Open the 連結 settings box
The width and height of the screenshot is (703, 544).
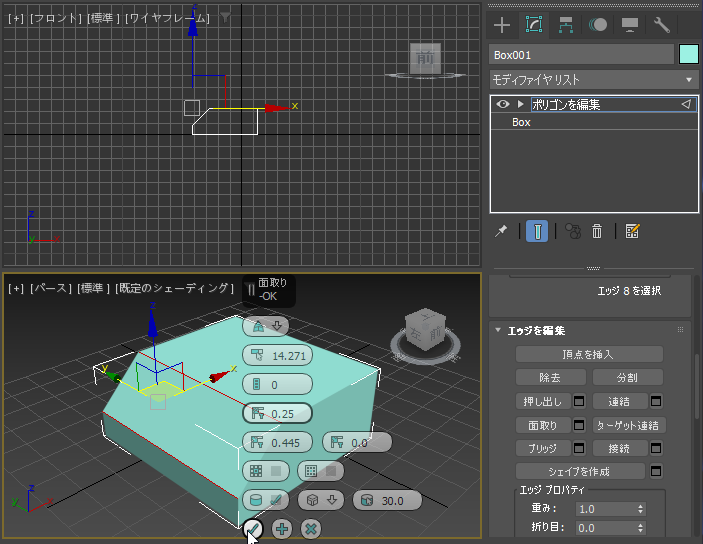tap(656, 401)
